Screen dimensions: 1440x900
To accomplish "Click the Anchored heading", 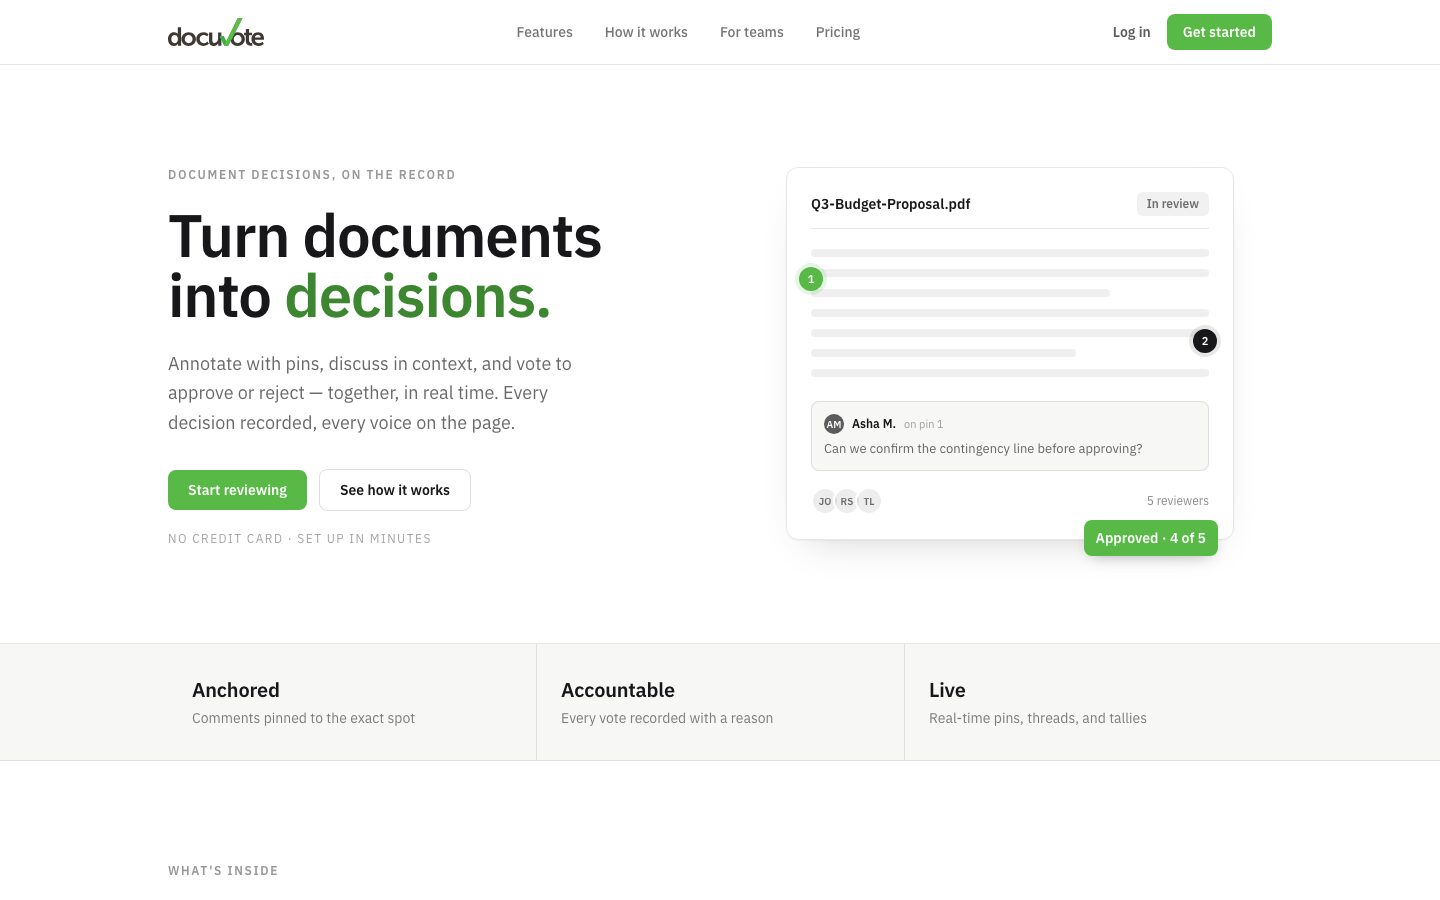I will pos(236,690).
